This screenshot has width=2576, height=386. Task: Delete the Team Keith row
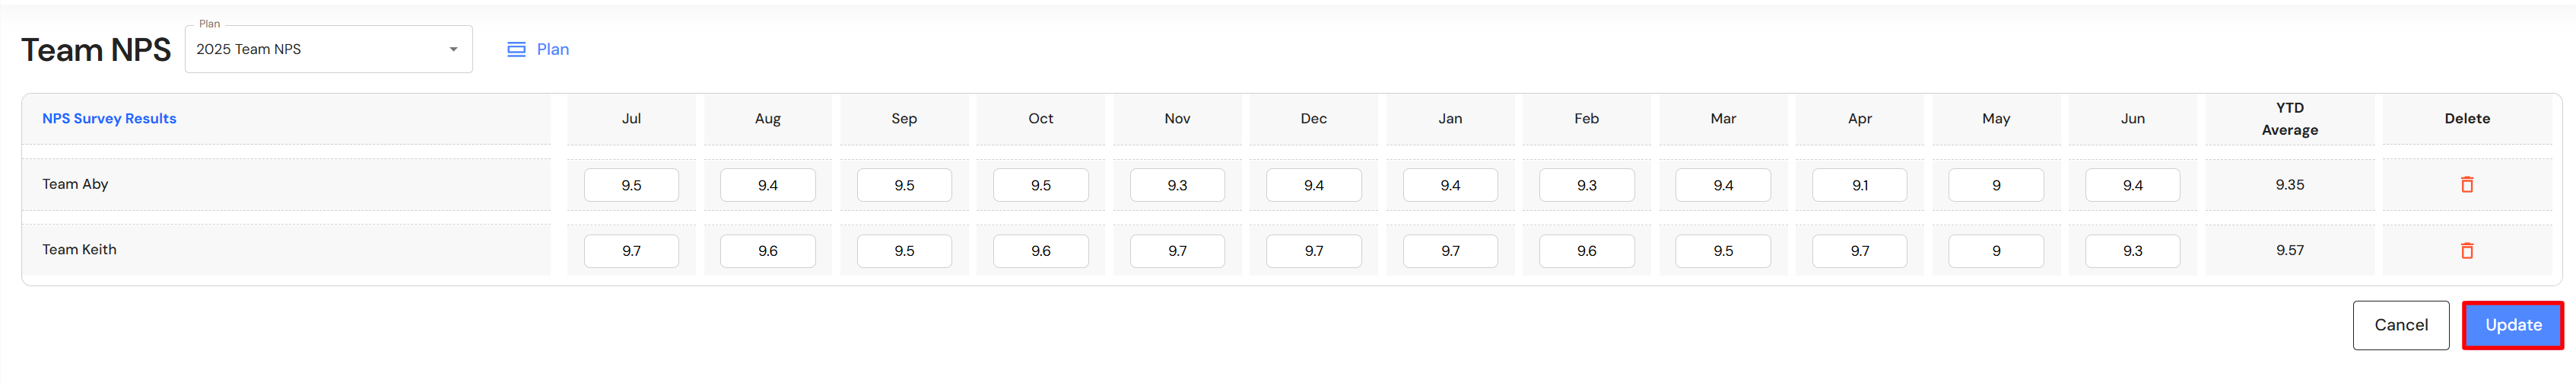pyautogui.click(x=2466, y=251)
